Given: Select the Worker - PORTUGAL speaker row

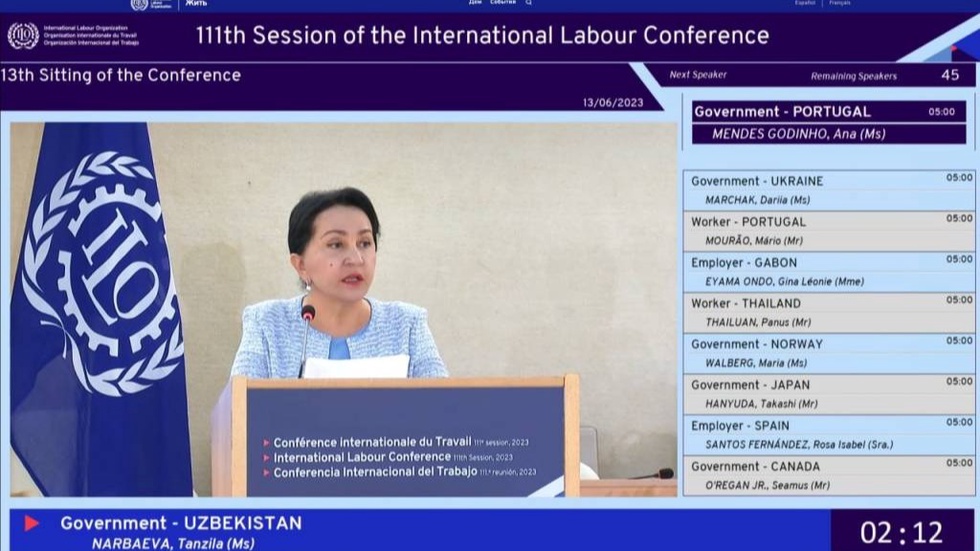Looking at the screenshot, I should tap(830, 231).
